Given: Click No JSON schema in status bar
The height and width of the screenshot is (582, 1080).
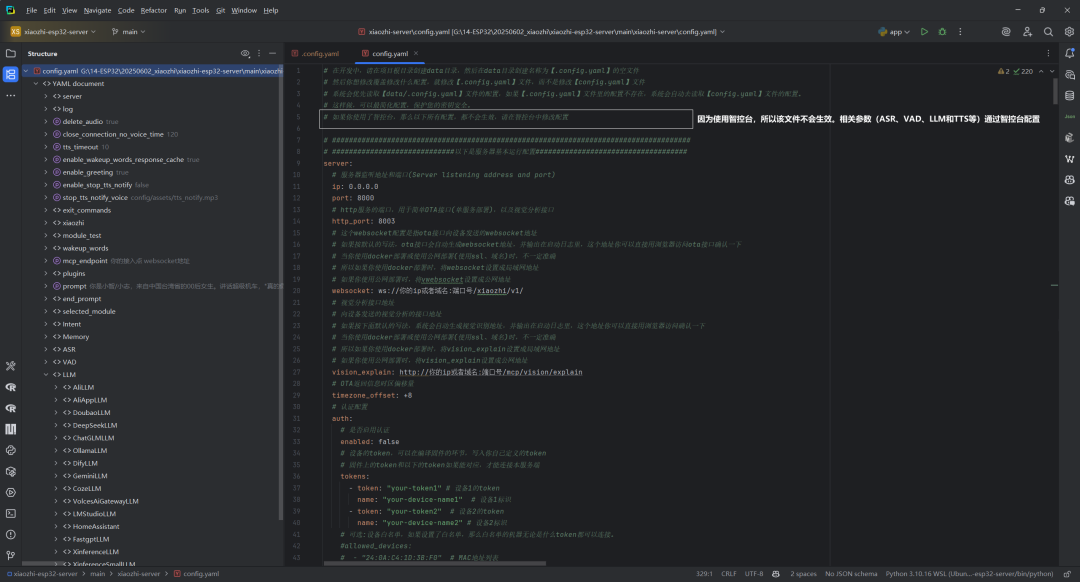Looking at the screenshot, I should pyautogui.click(x=851, y=574).
